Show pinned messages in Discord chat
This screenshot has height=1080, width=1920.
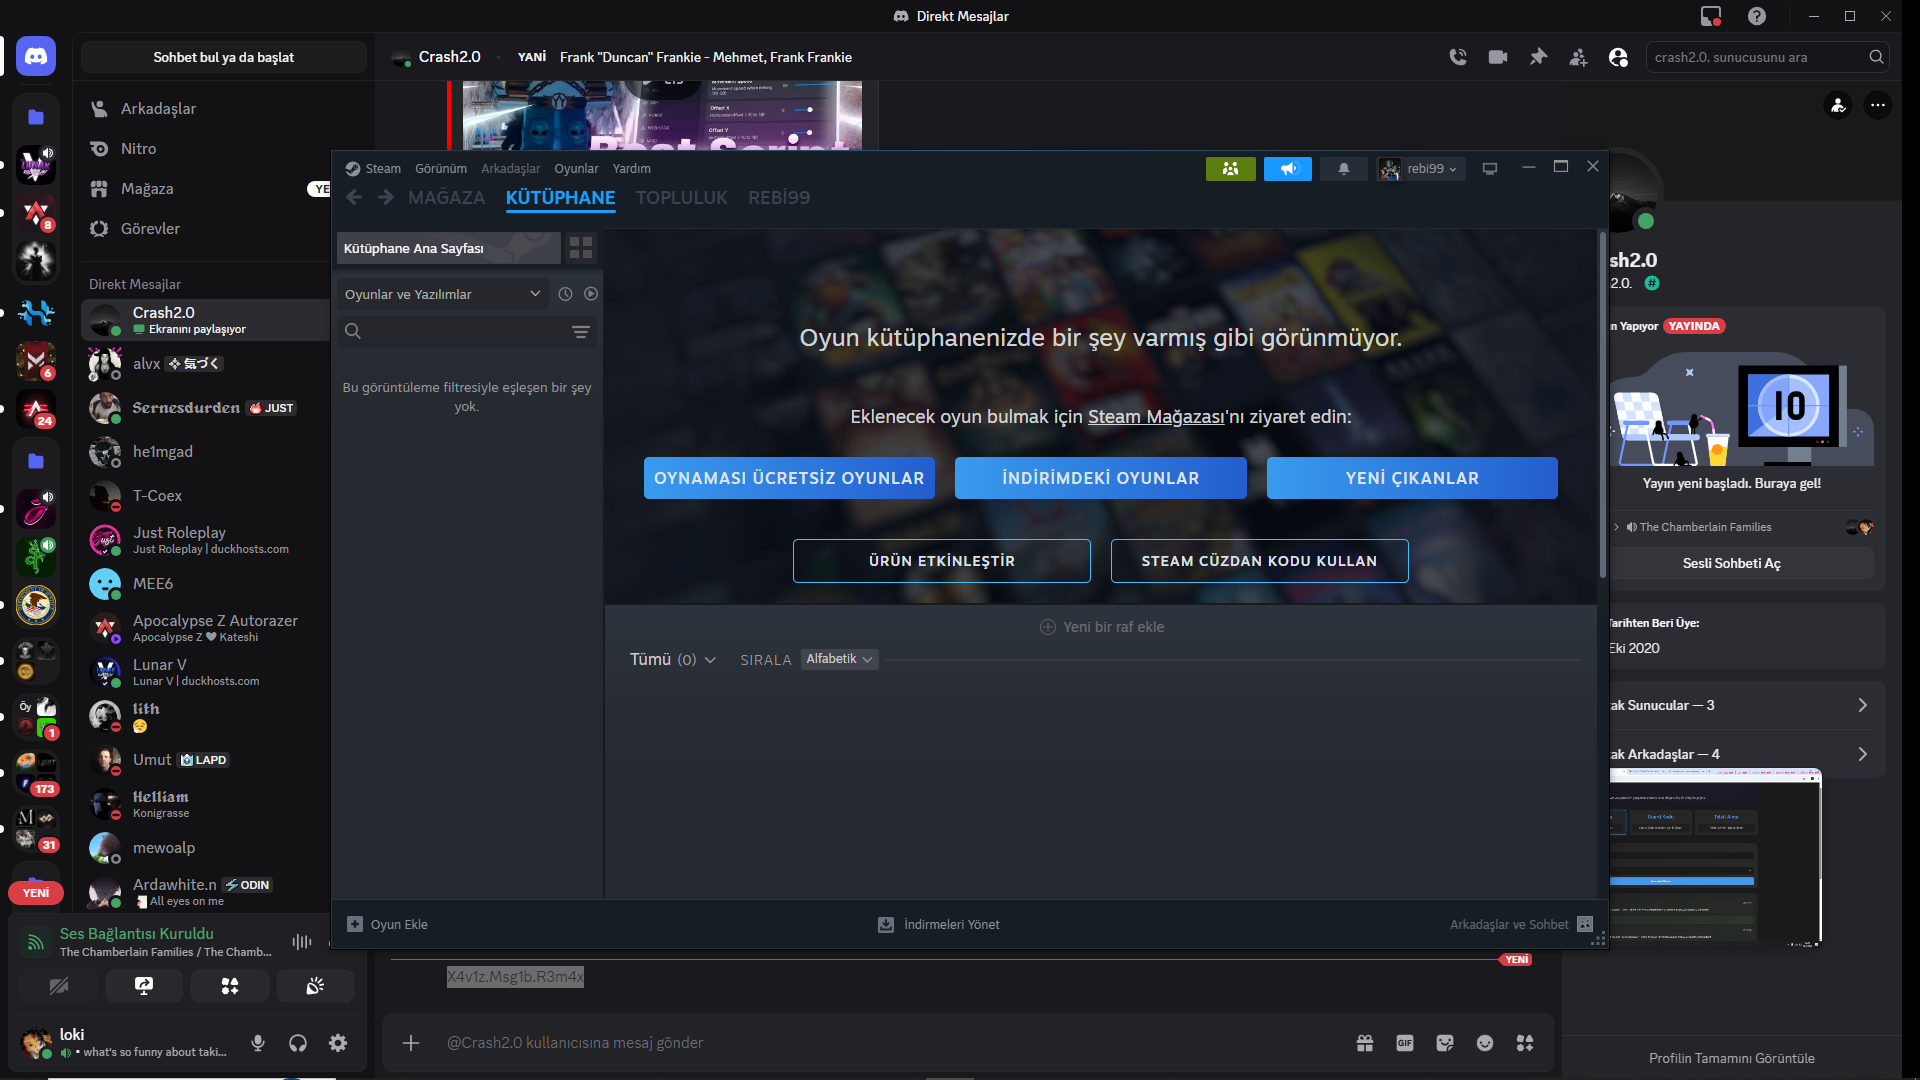[1538, 57]
